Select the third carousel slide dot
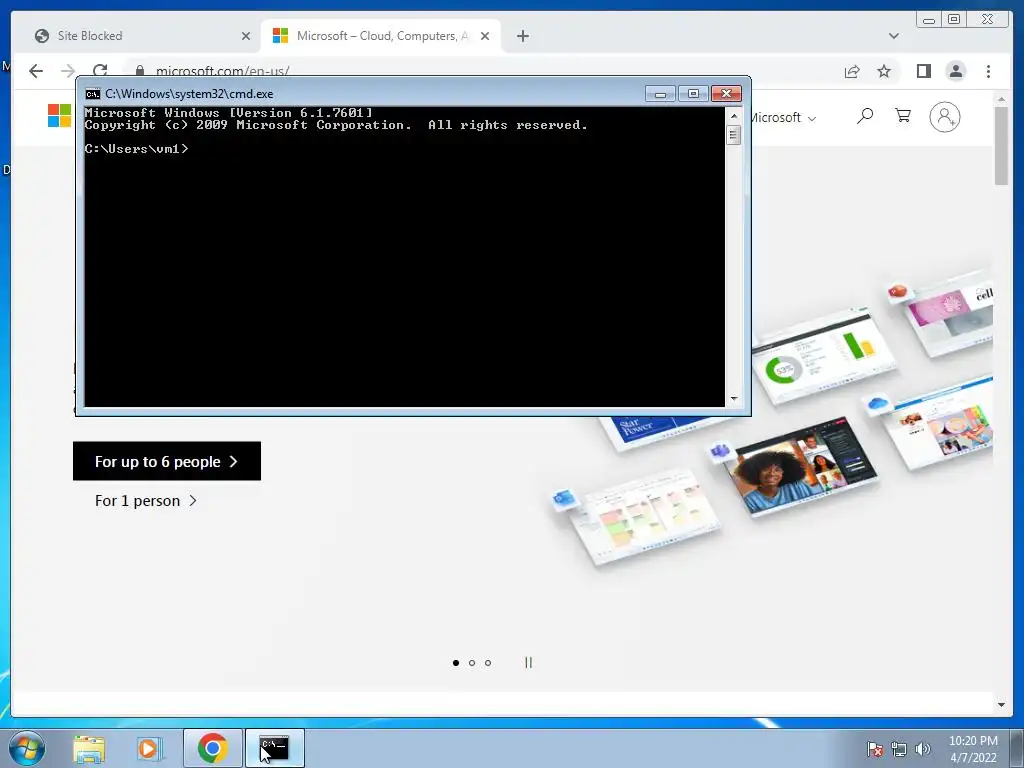1024x768 pixels. (x=488, y=663)
